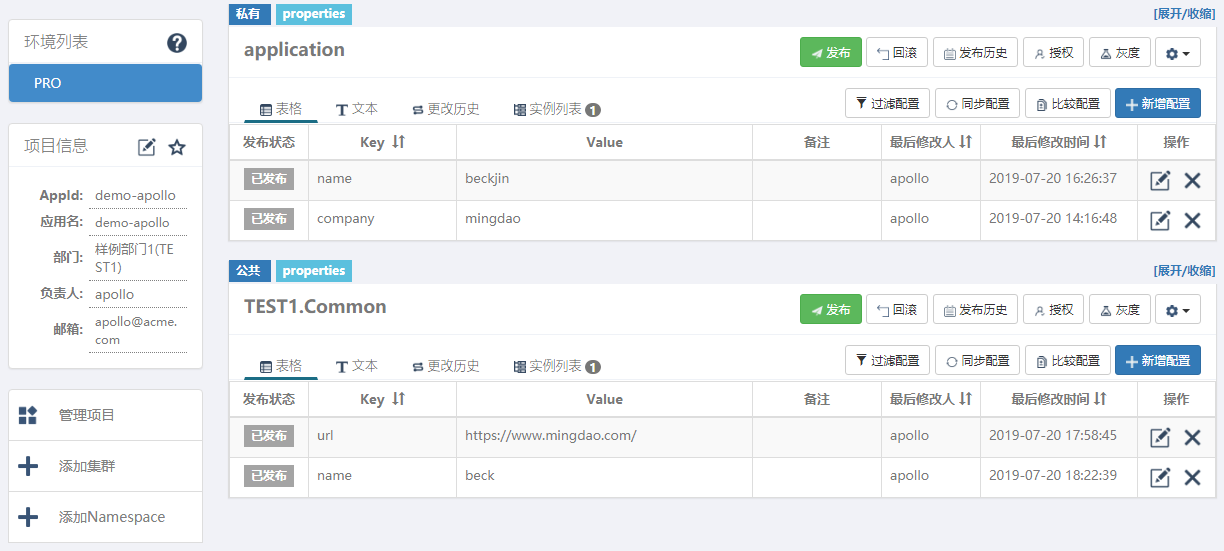Open change history tab in TEST1.Common
This screenshot has height=551, width=1224.
click(446, 366)
